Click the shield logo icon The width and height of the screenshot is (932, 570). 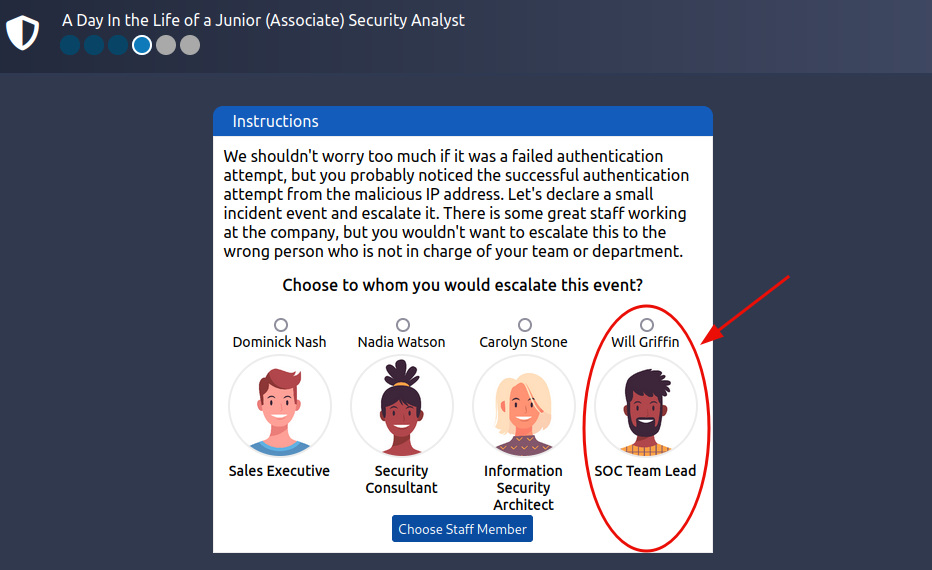click(22, 32)
